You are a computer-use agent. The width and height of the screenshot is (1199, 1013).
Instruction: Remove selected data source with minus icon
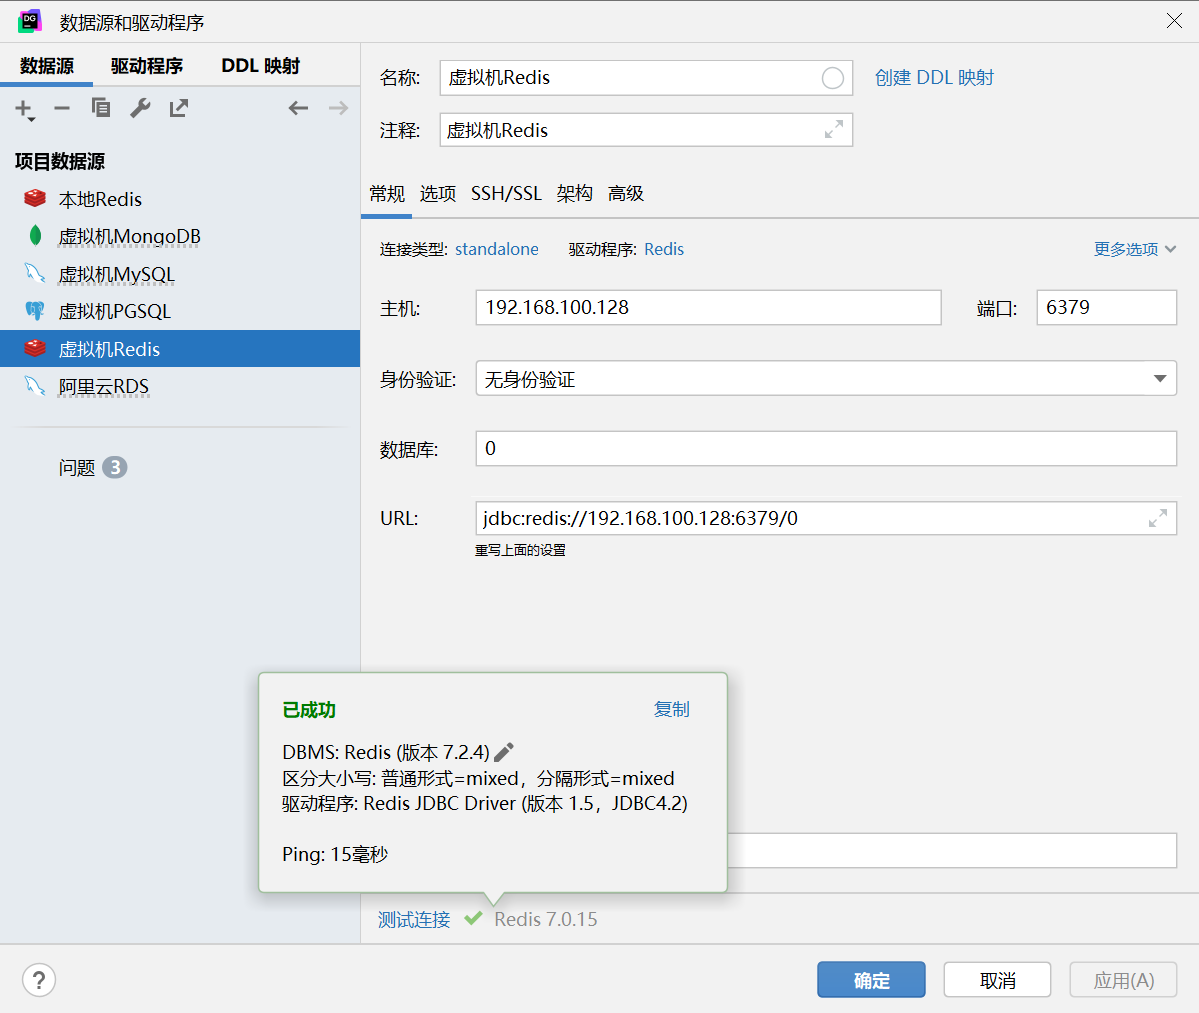point(62,109)
